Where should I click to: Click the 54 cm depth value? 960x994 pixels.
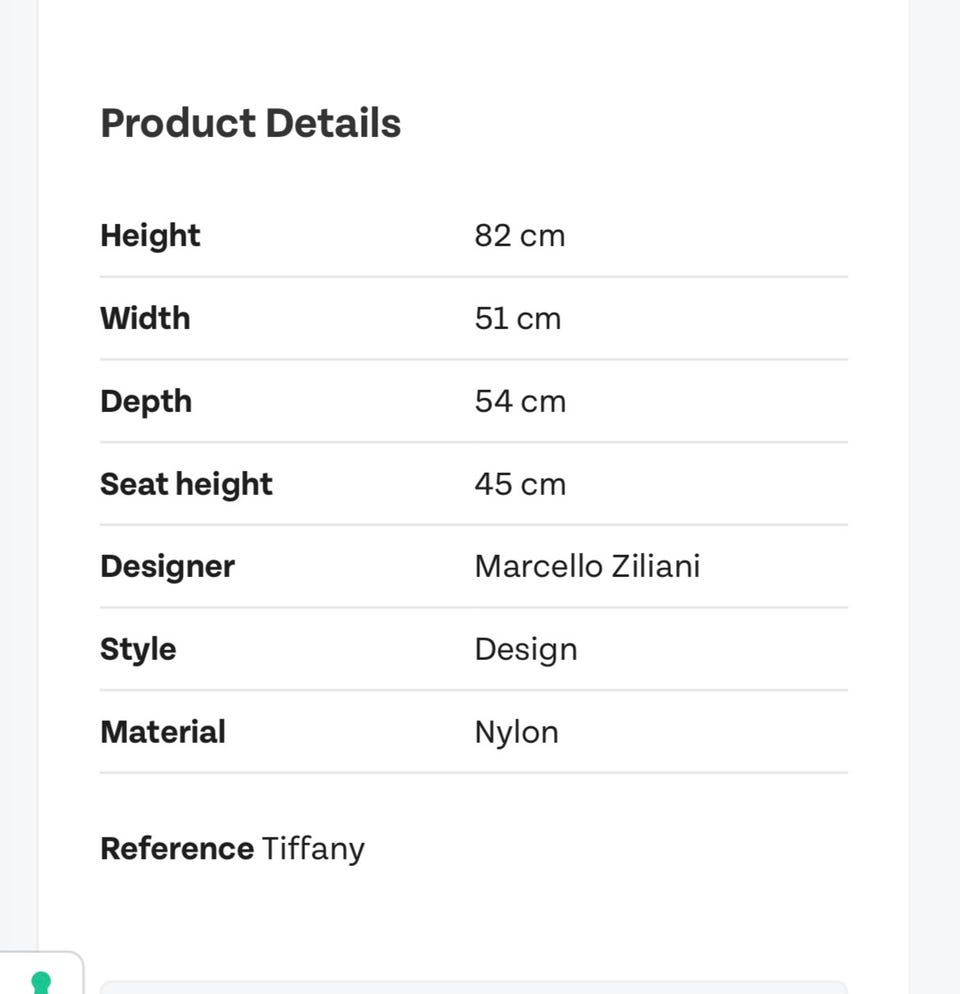(x=520, y=401)
